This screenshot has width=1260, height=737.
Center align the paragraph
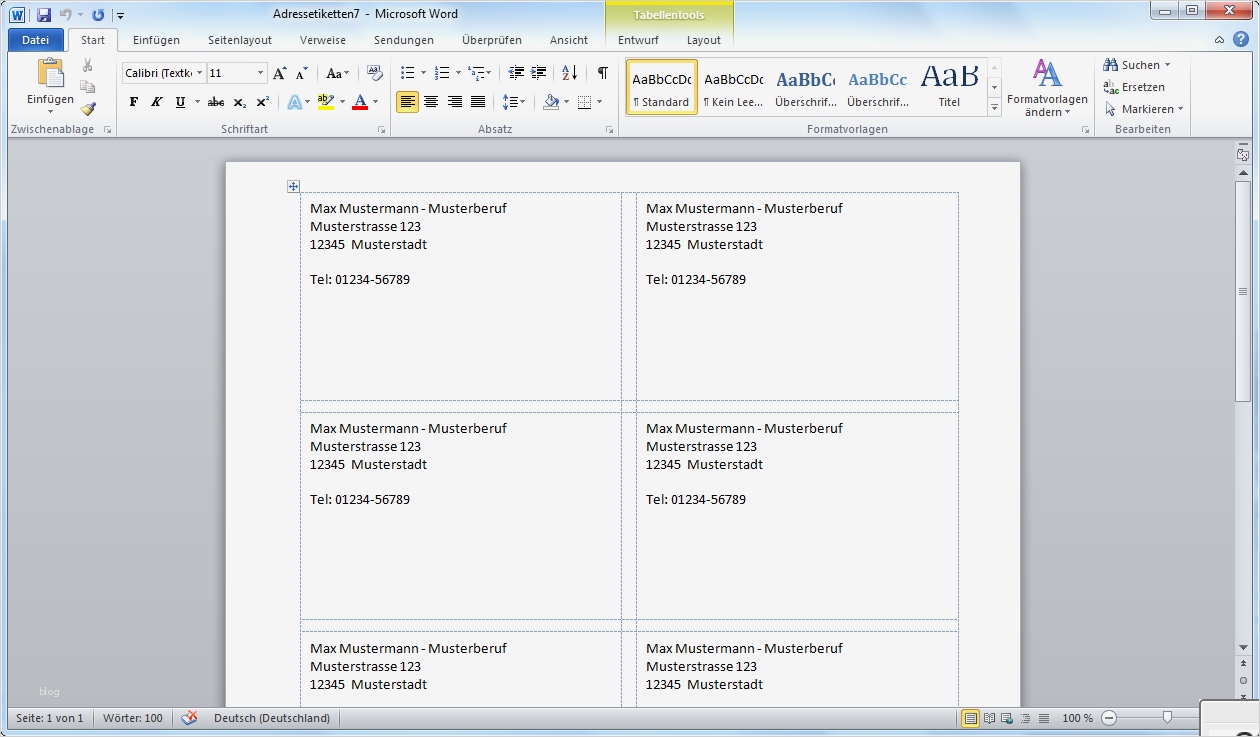(431, 101)
